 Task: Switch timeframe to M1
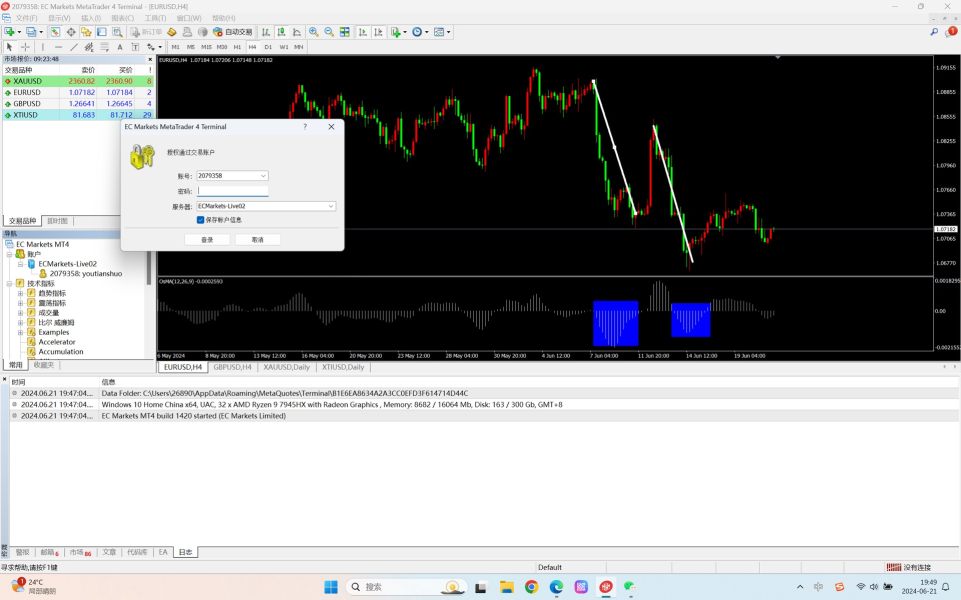tap(176, 47)
